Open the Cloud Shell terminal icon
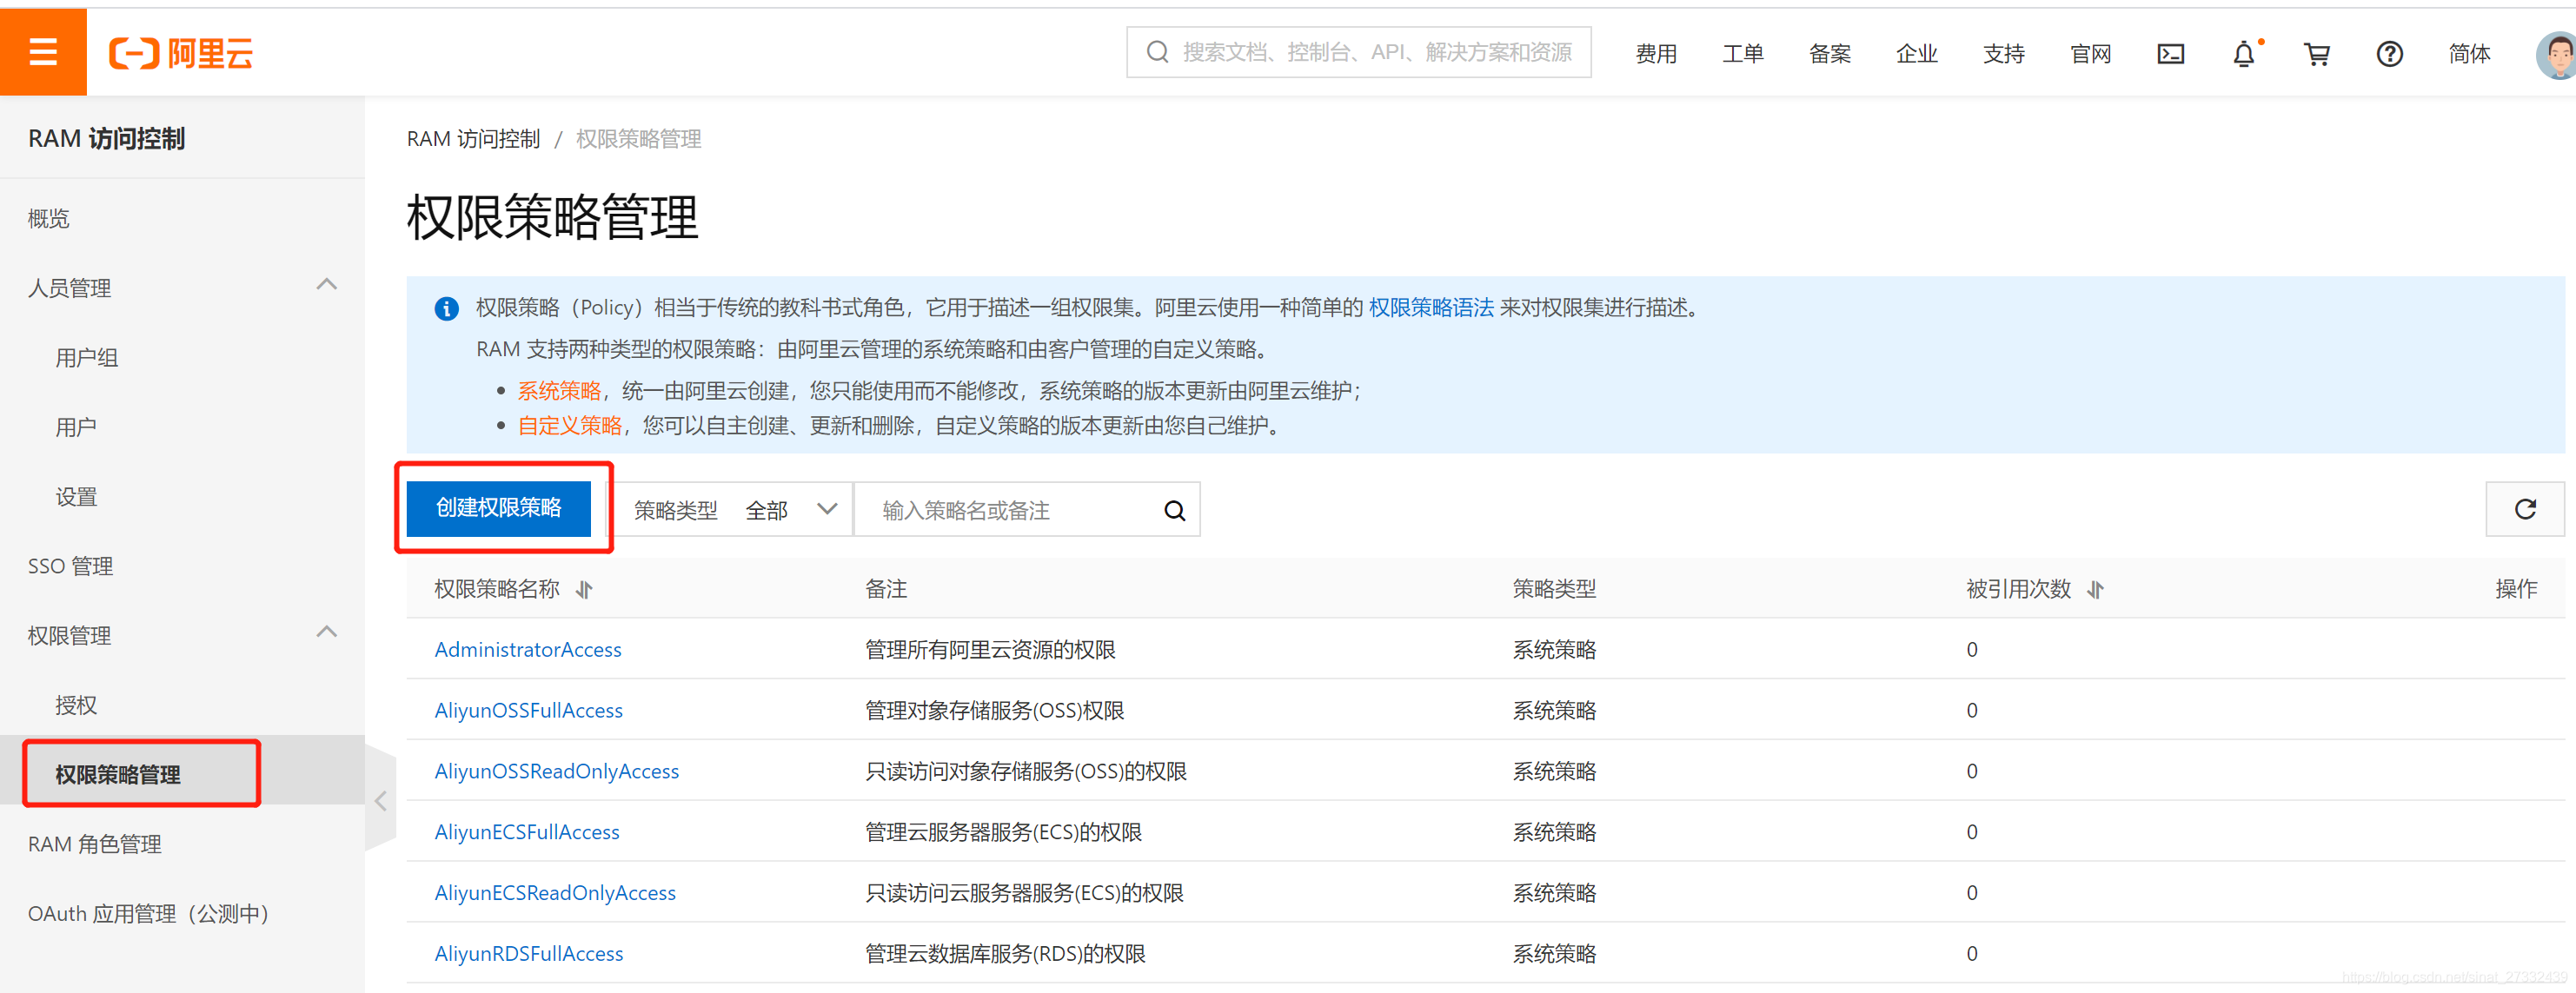The image size is (2576, 993). tap(2170, 54)
